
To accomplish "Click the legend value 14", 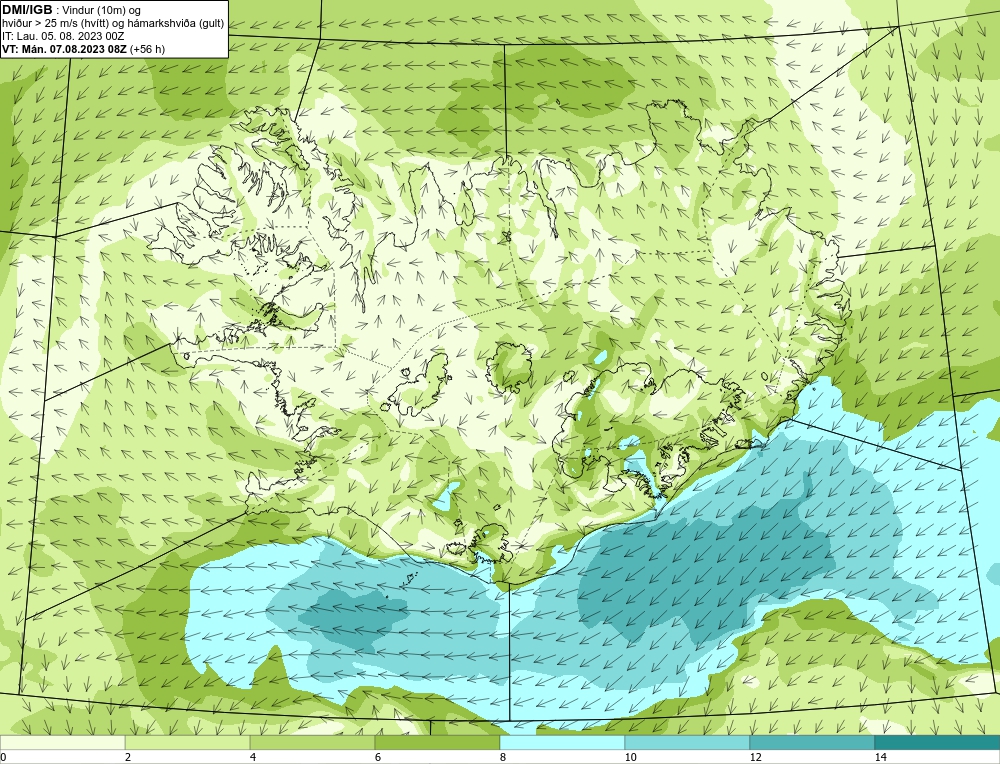I will point(880,757).
